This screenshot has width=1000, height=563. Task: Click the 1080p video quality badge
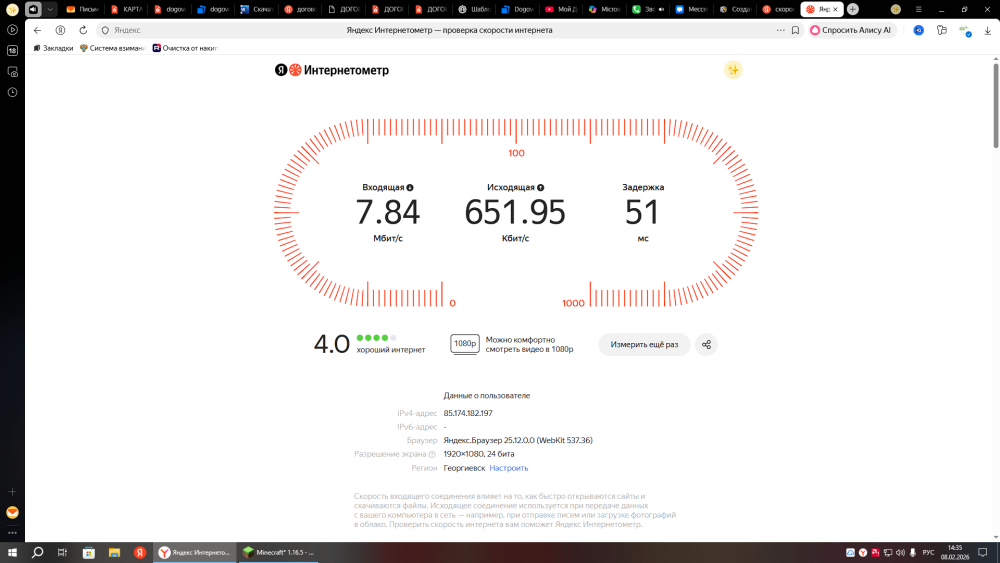click(464, 344)
